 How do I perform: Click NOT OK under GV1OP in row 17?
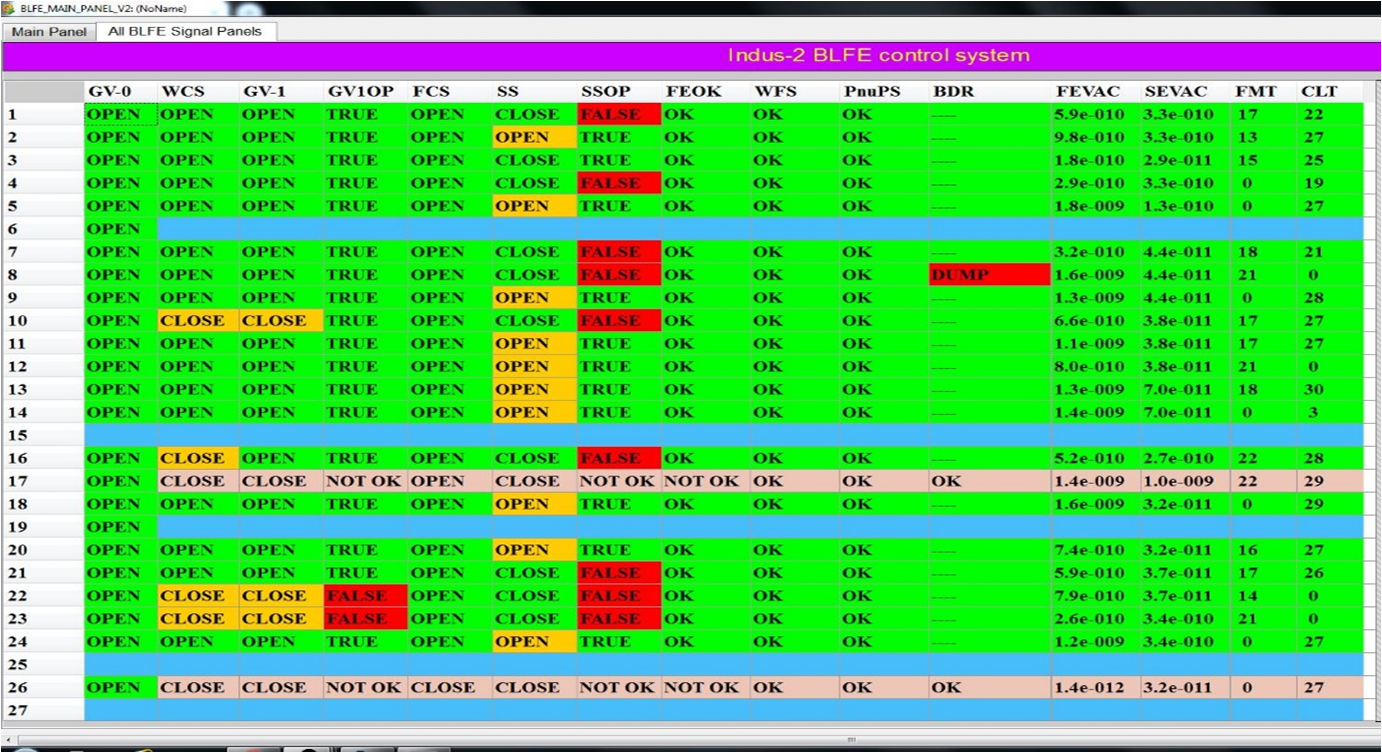tap(366, 481)
